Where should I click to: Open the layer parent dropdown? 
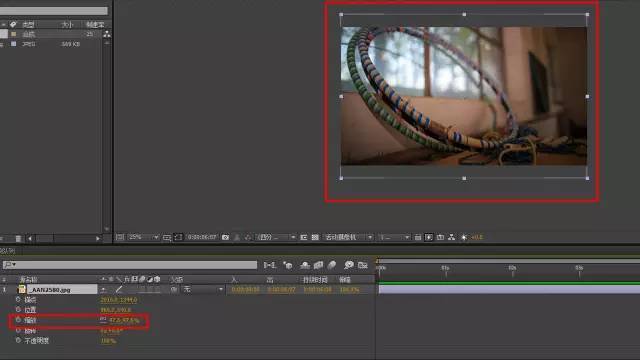click(203, 289)
